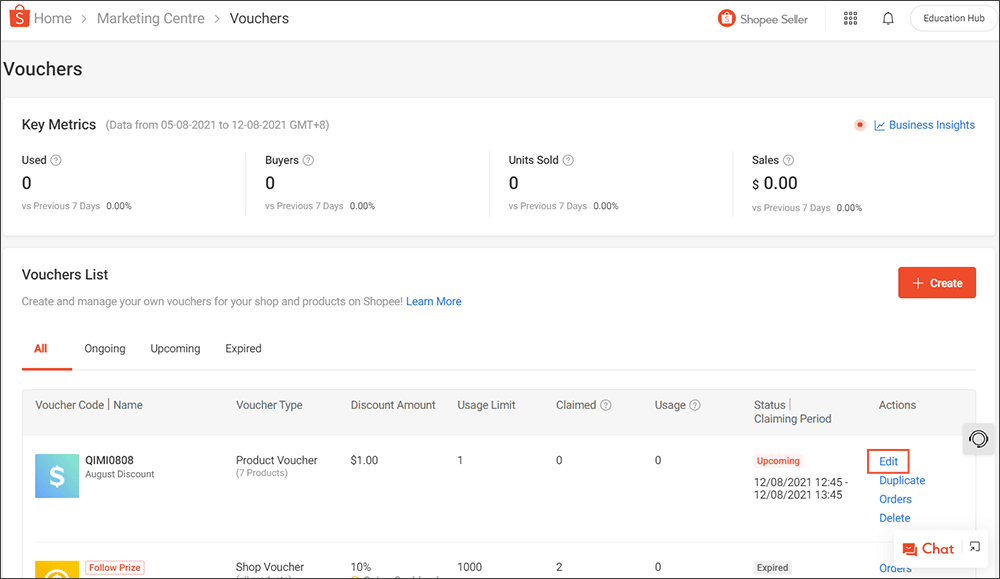1000x579 pixels.
Task: Open the Education Hub
Action: pyautogui.click(x=952, y=17)
